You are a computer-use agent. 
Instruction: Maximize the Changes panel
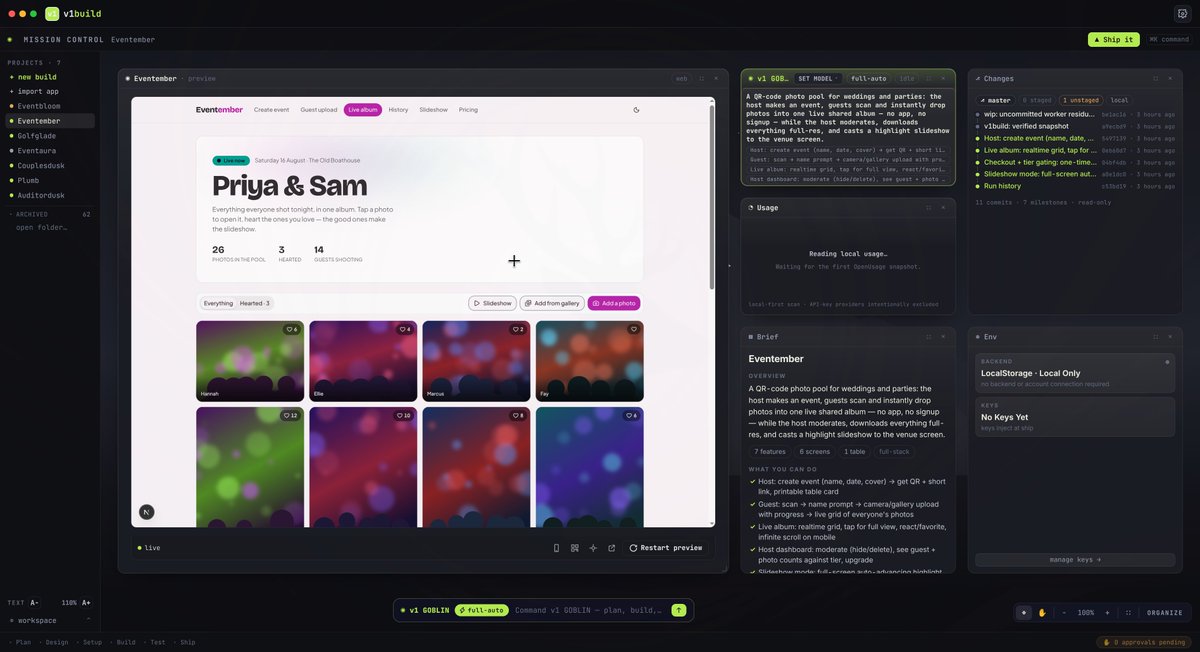1156,78
